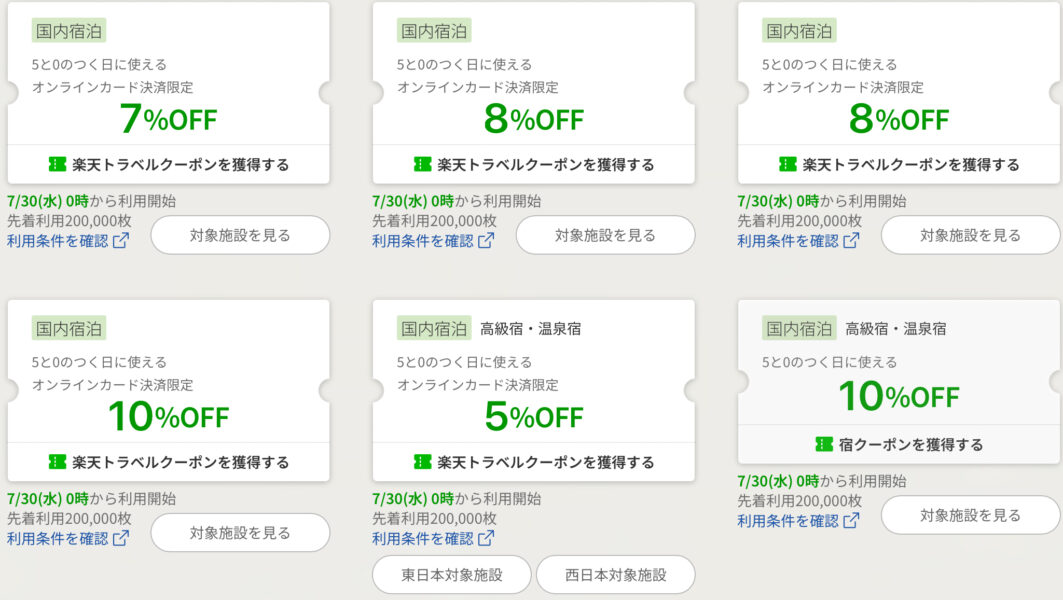Open 東日本対象施設 list
Image resolution: width=1063 pixels, height=600 pixels.
pos(452,575)
